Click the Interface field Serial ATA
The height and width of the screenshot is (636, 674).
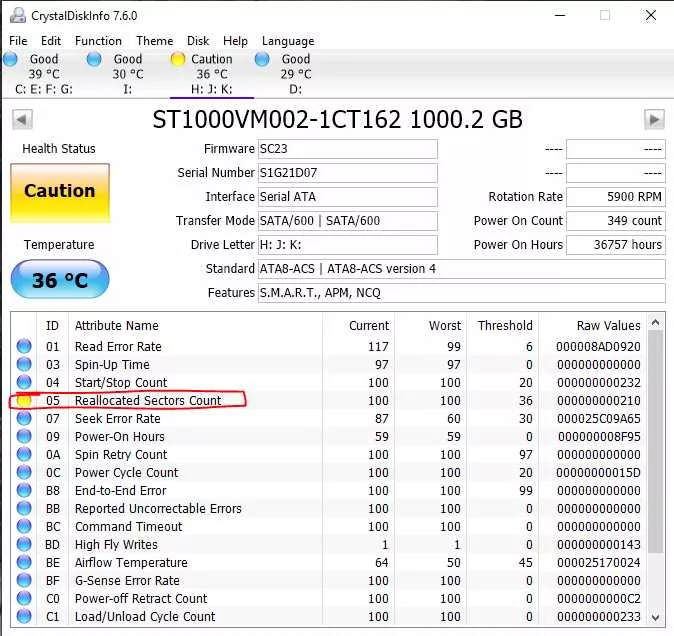347,197
